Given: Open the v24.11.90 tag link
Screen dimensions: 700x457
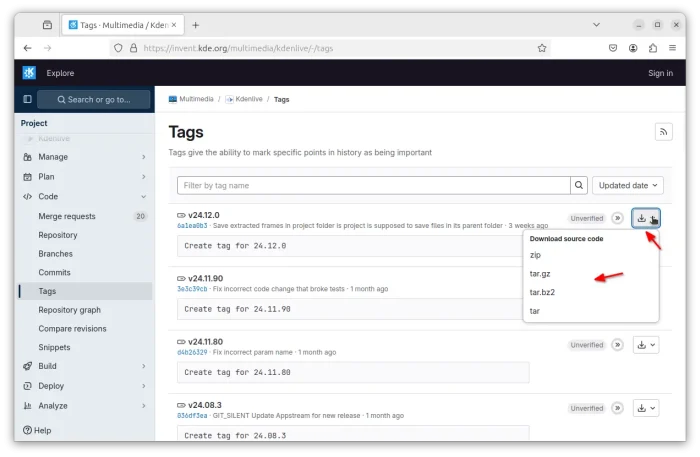Looking at the screenshot, I should pyautogui.click(x=205, y=278).
